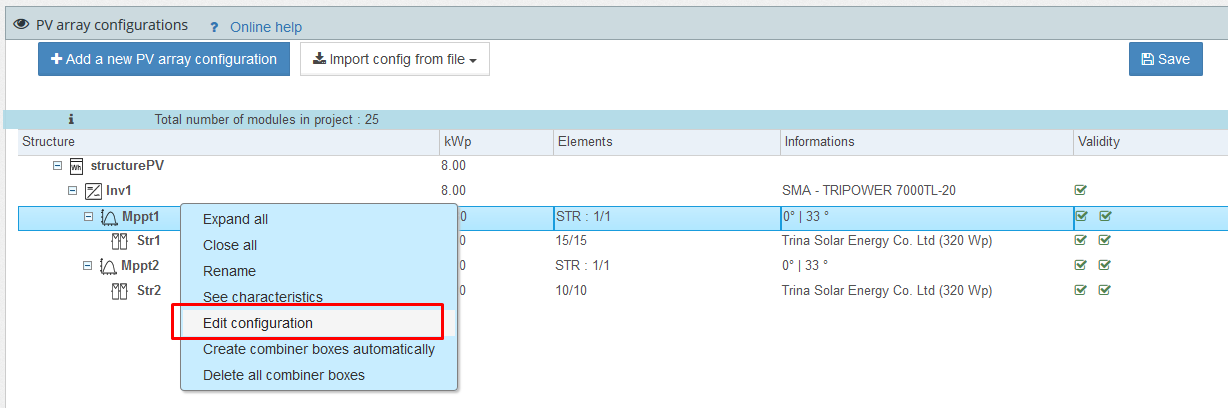Click the Inv1 validity checkmark

point(1081,189)
